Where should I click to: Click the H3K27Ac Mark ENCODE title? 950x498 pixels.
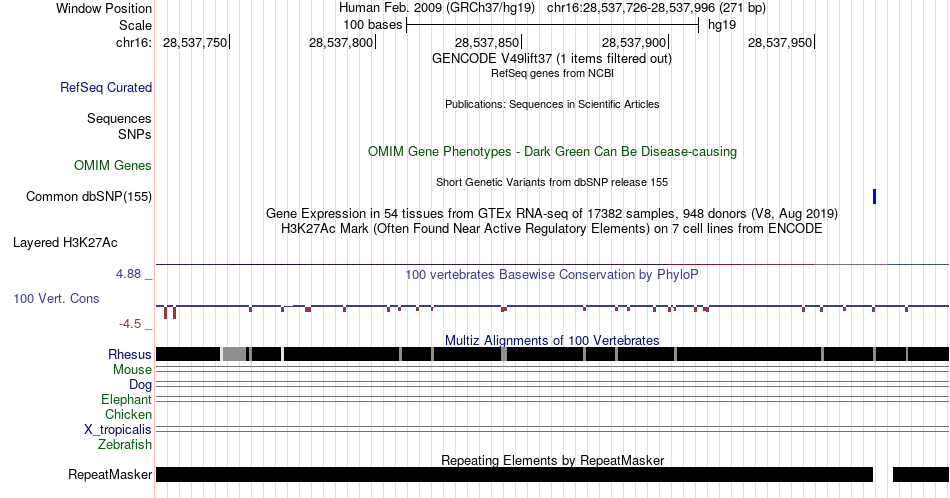tap(552, 228)
